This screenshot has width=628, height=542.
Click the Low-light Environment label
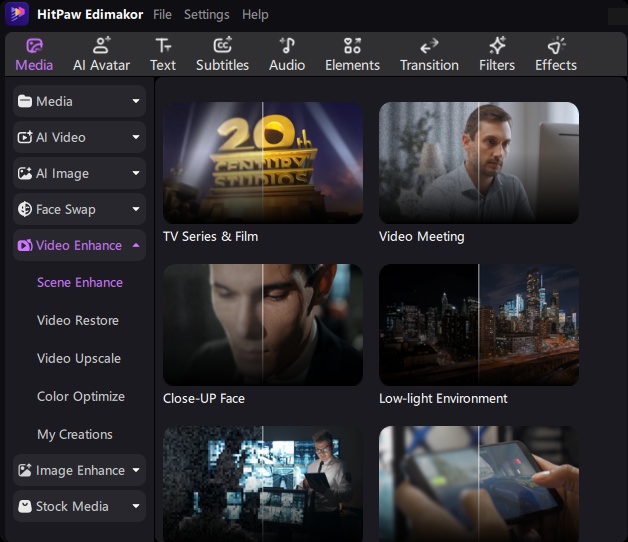443,399
